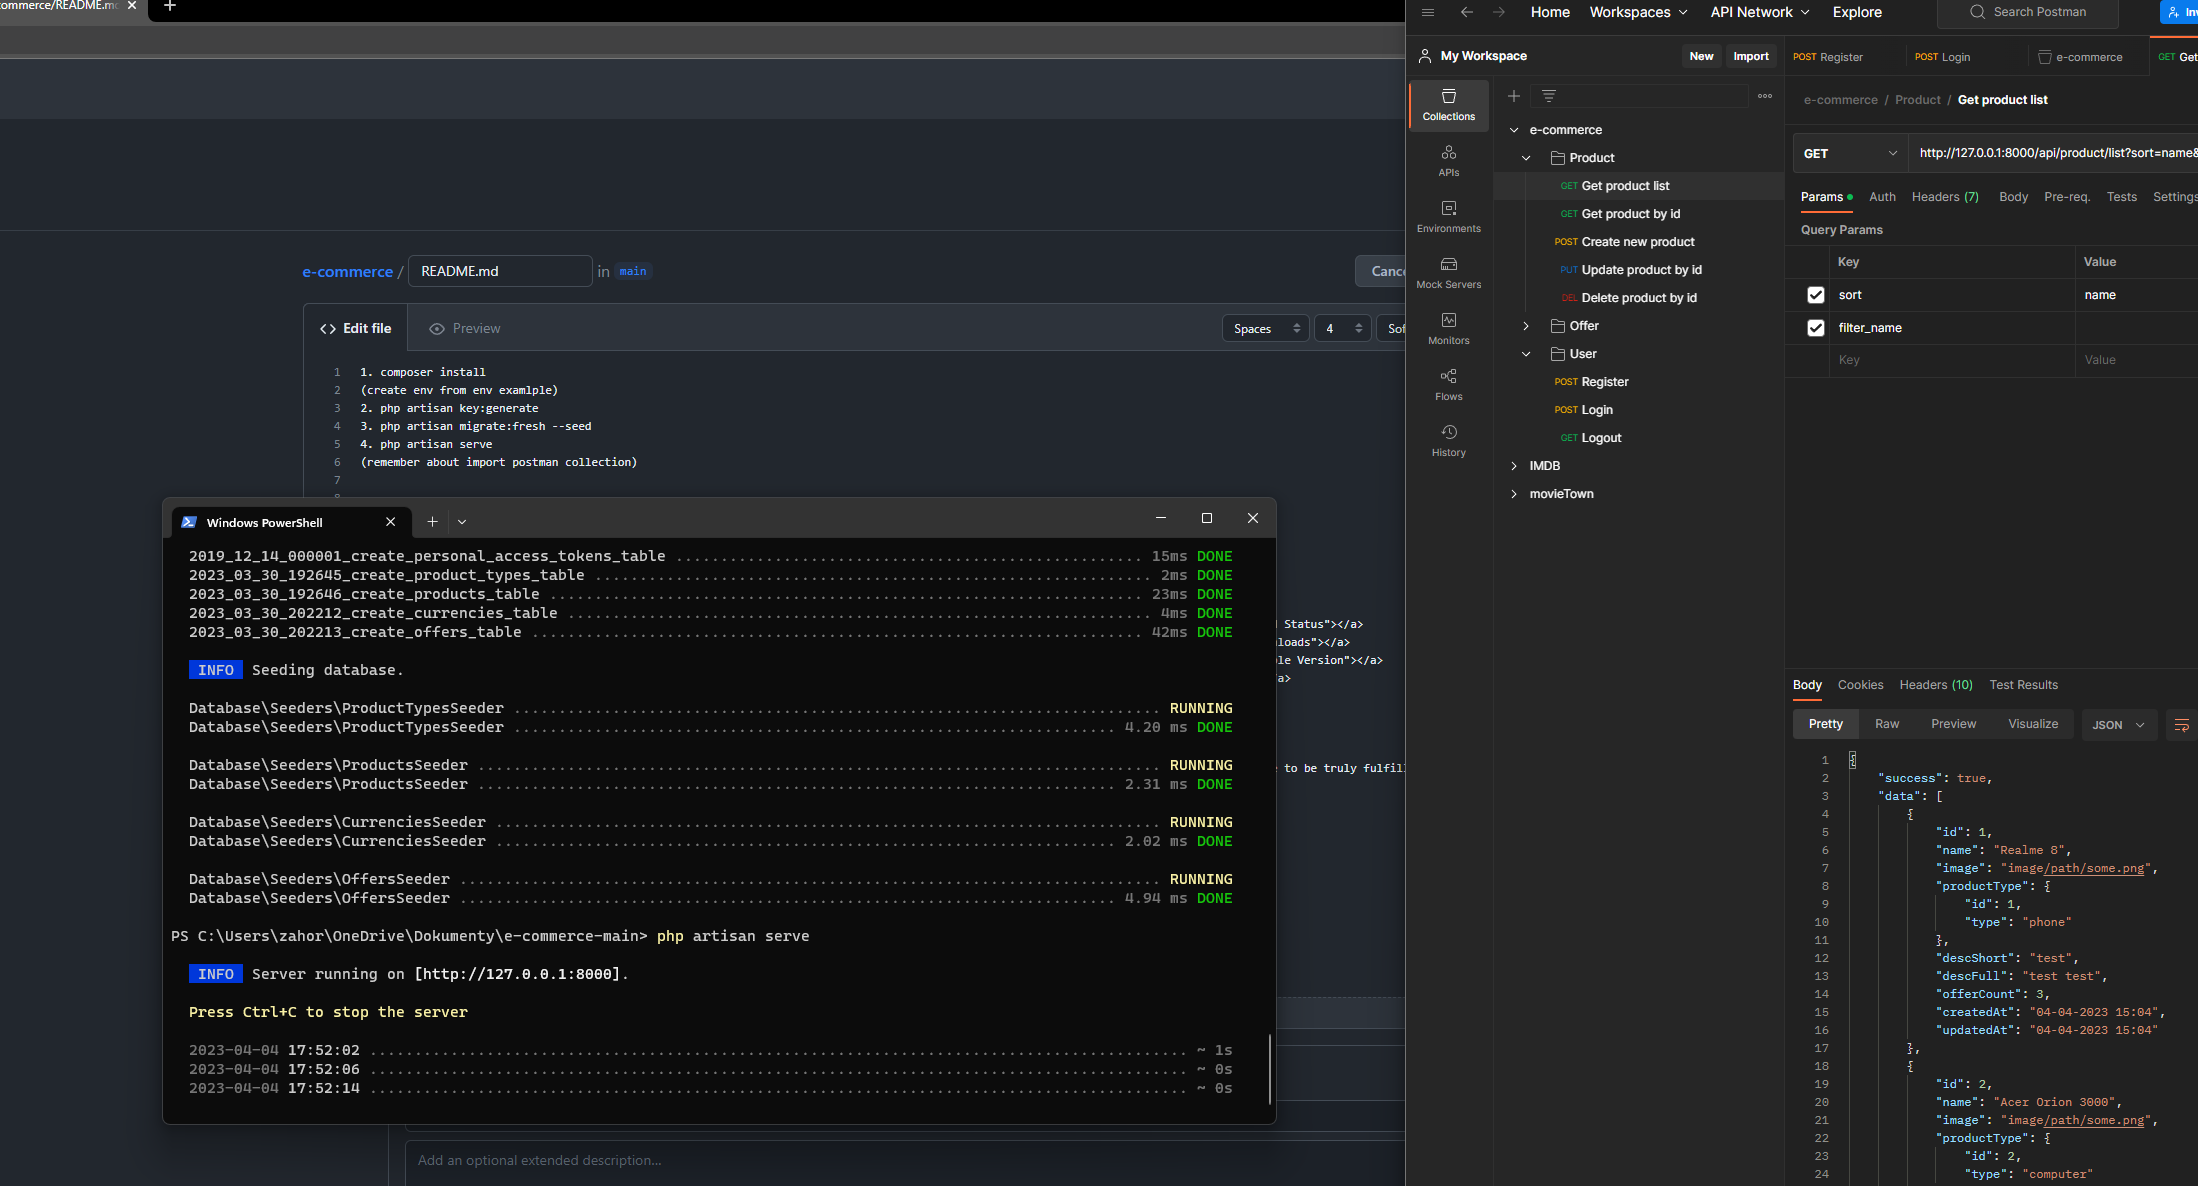The height and width of the screenshot is (1186, 2198).
Task: Open the Spaces indent mode dropdown
Action: pyautogui.click(x=1265, y=329)
